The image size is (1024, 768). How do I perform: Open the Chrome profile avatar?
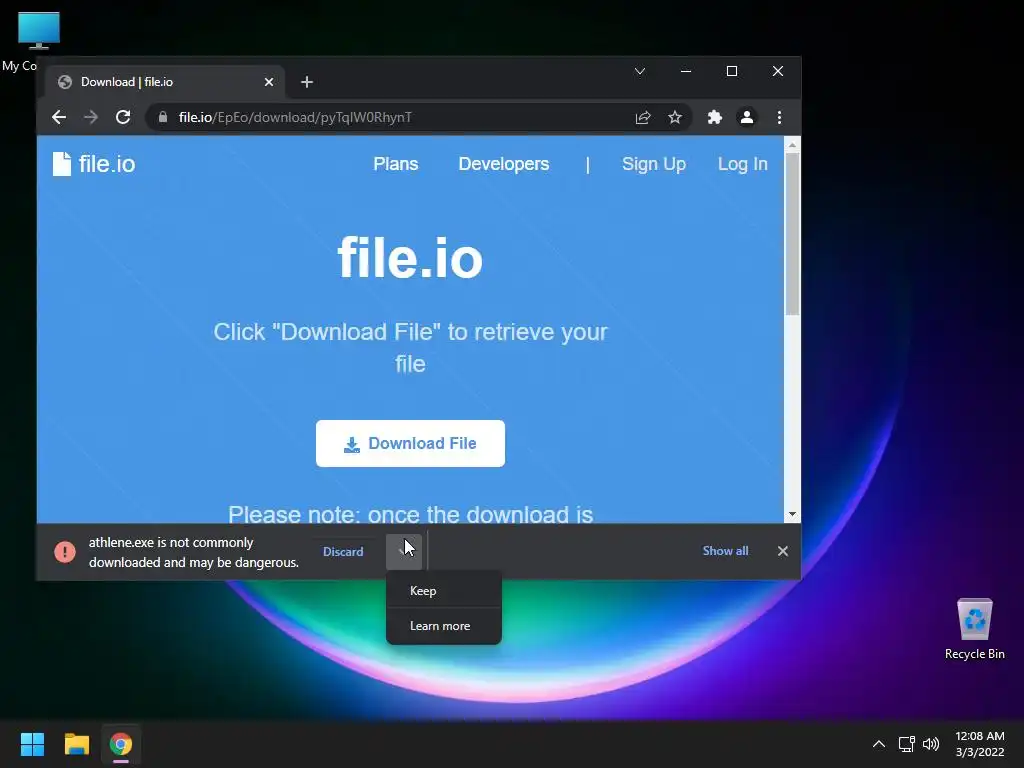pyautogui.click(x=746, y=118)
